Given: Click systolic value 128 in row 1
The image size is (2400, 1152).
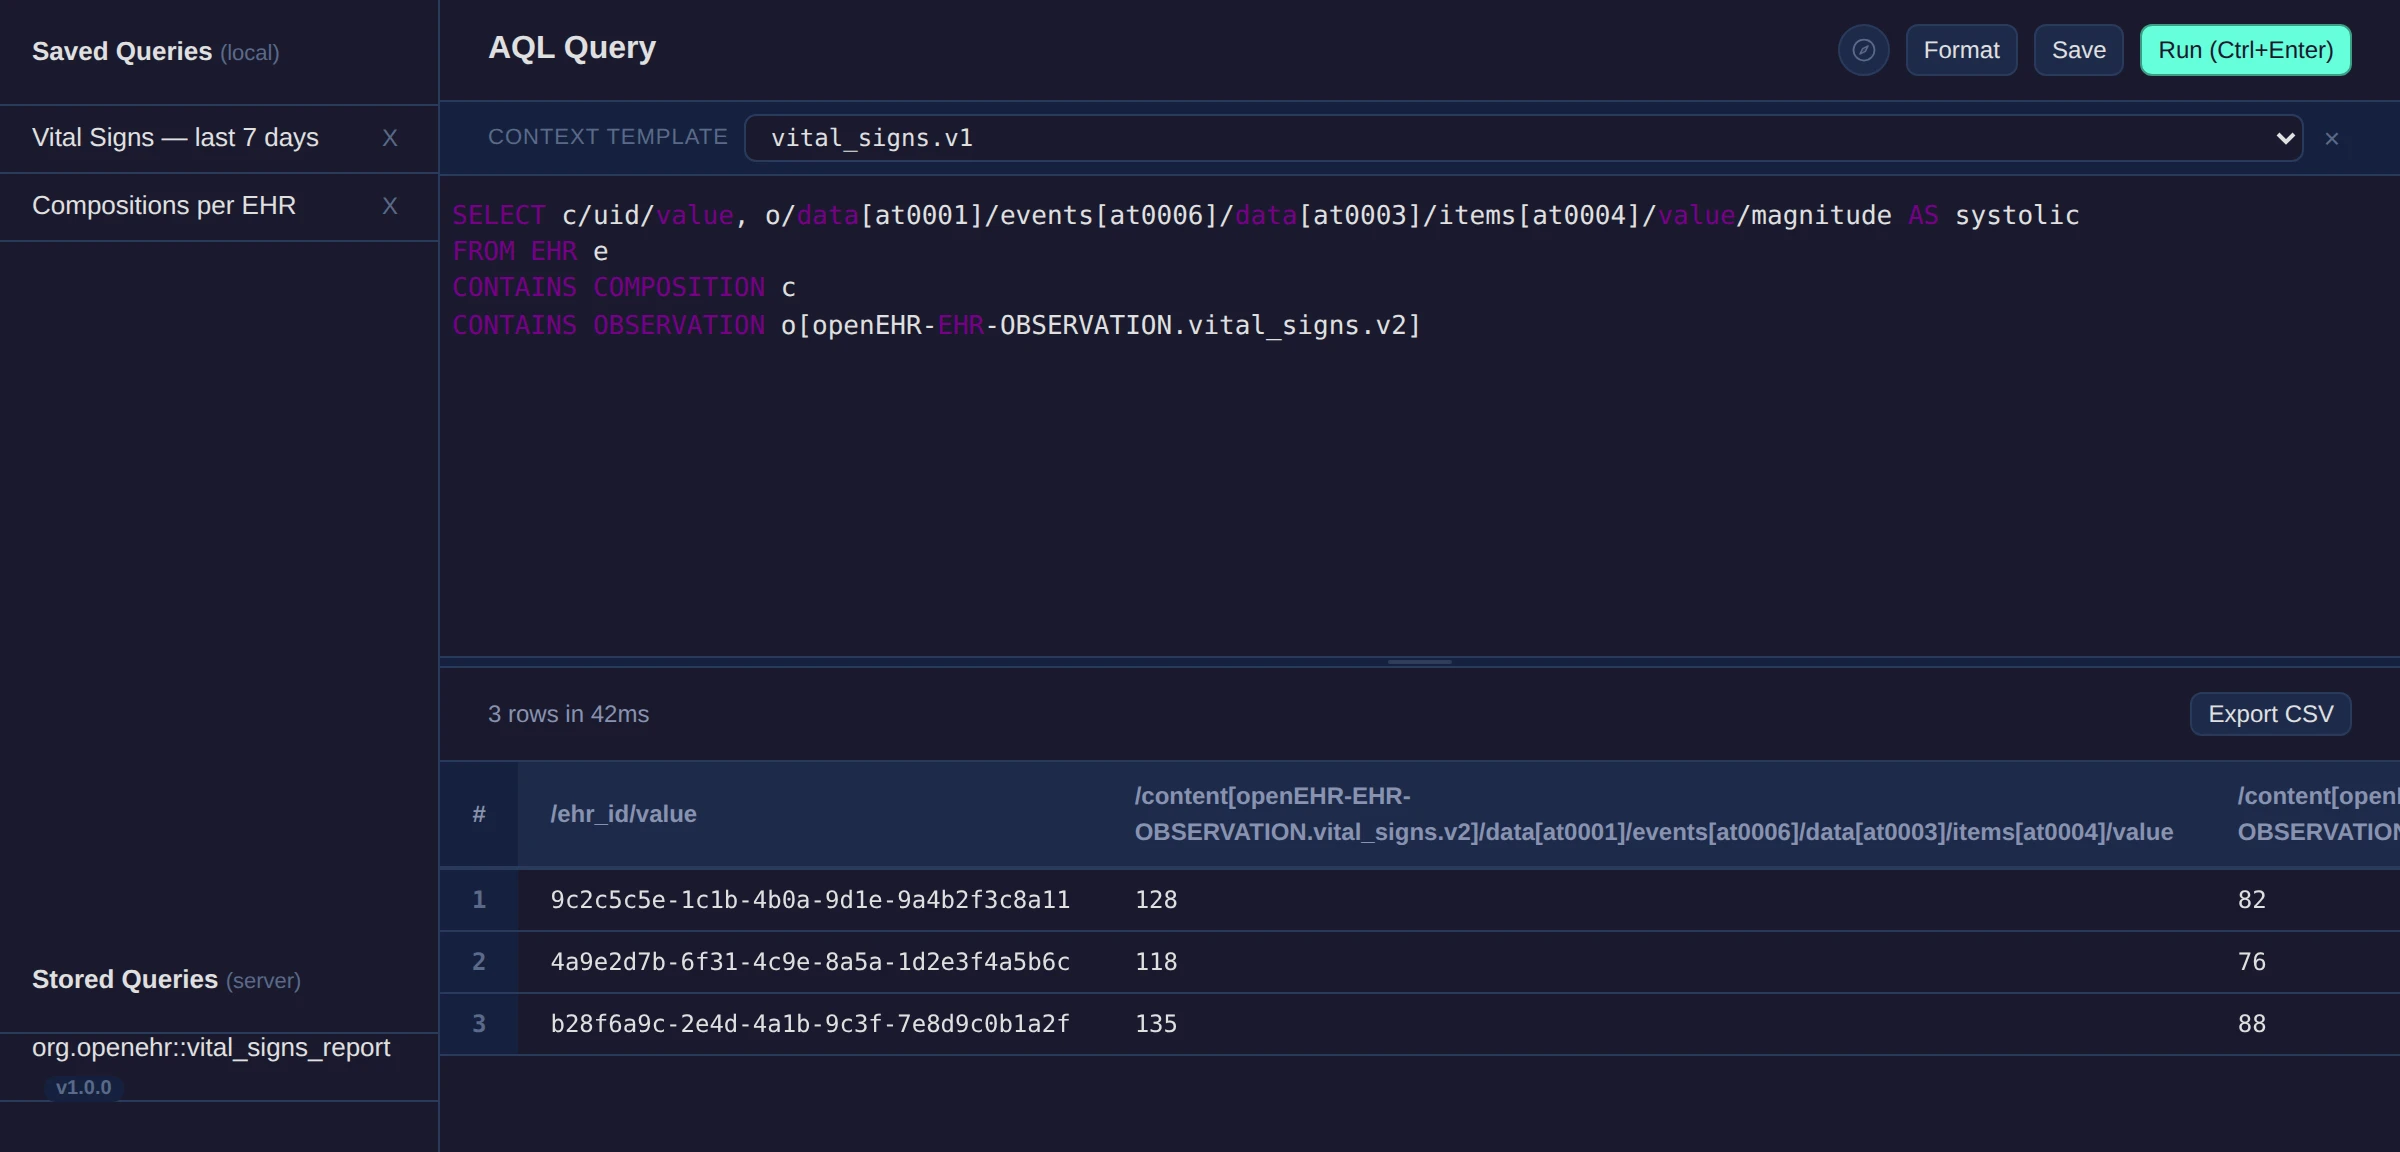Looking at the screenshot, I should click(1156, 900).
